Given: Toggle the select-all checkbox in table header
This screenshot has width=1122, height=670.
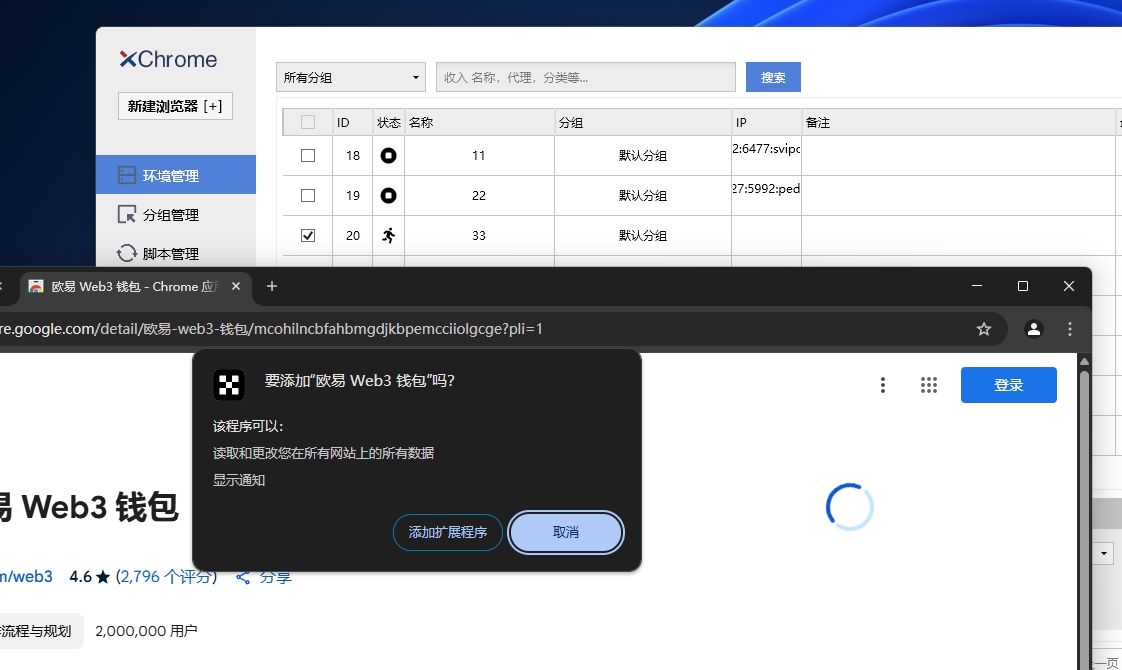Looking at the screenshot, I should pyautogui.click(x=308, y=122).
